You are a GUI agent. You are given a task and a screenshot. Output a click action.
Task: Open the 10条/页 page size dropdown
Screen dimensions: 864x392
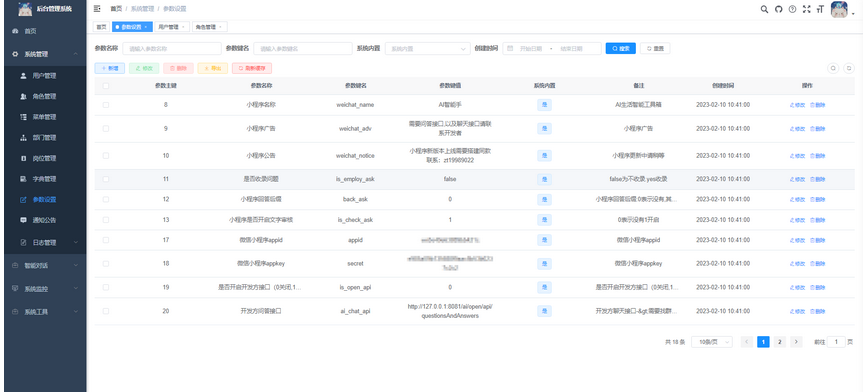click(x=712, y=342)
